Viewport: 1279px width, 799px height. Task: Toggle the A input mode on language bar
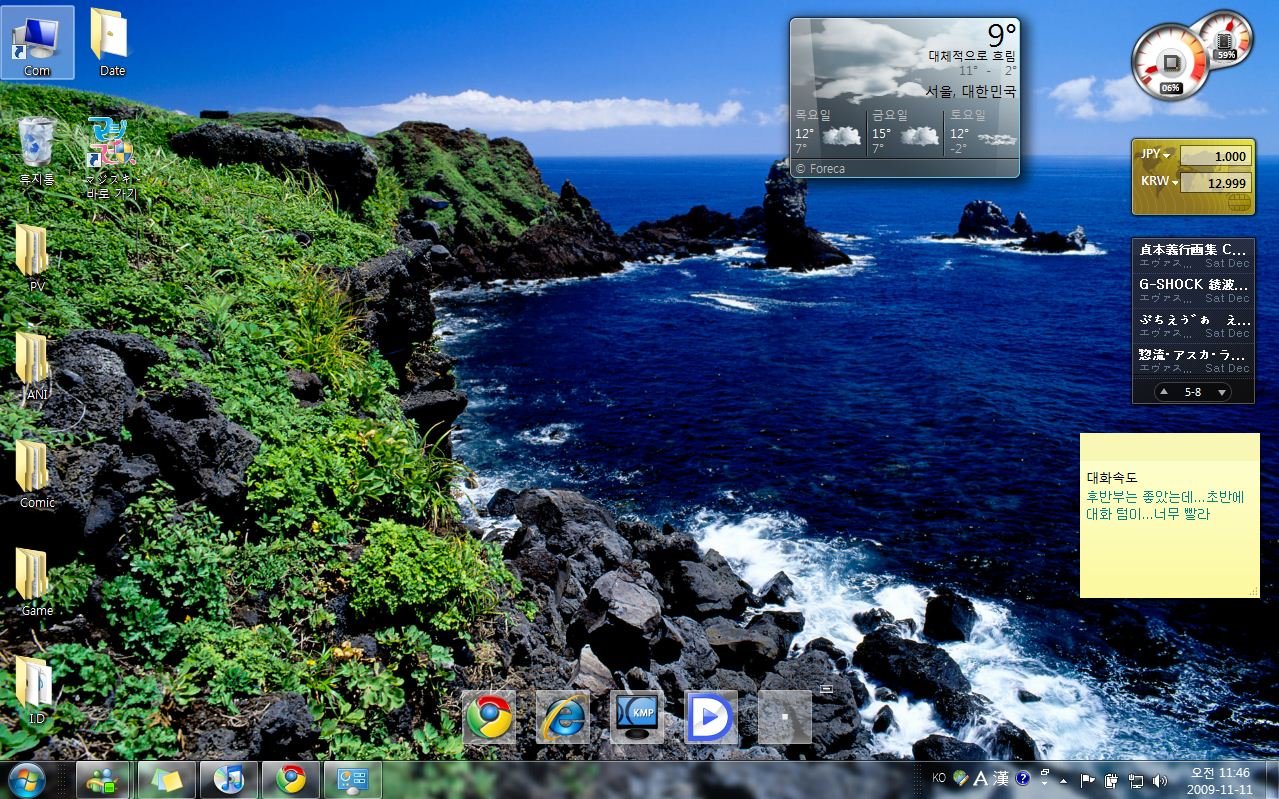tap(981, 778)
